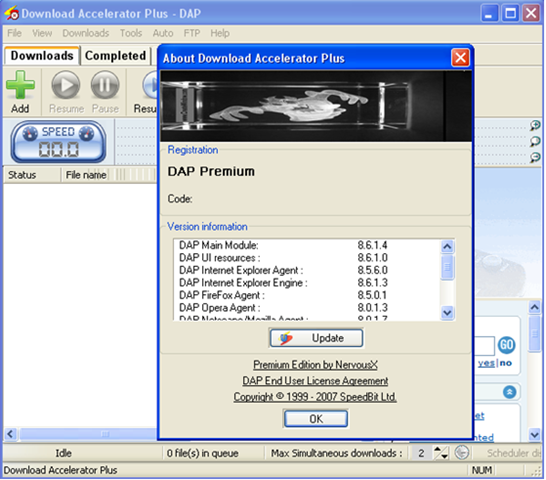Click the glass dragon banner image
The height and width of the screenshot is (480, 546).
coord(316,106)
